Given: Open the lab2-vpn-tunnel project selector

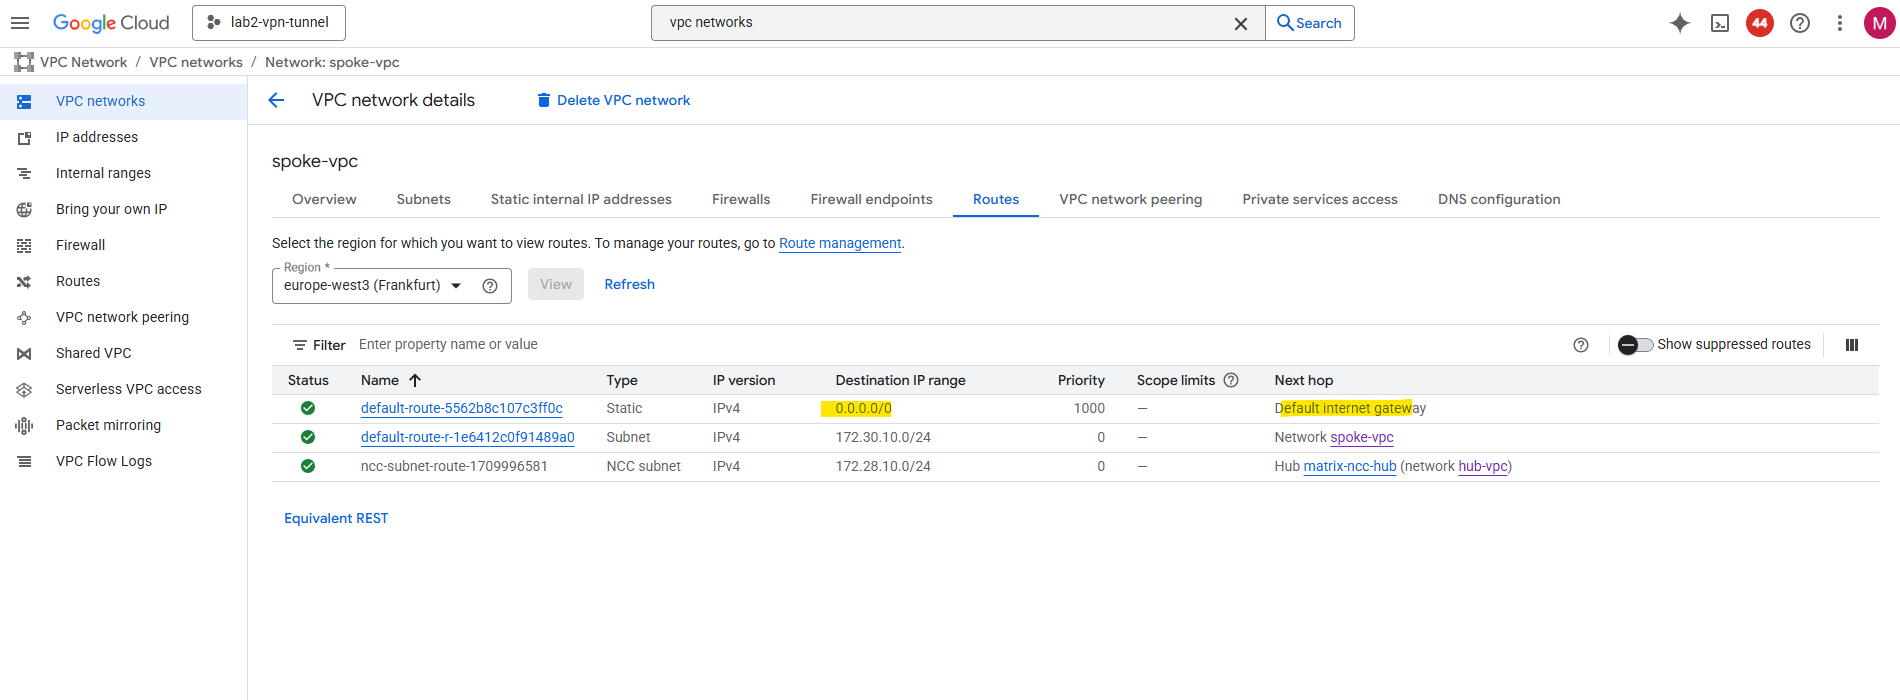Looking at the screenshot, I should coord(269,23).
